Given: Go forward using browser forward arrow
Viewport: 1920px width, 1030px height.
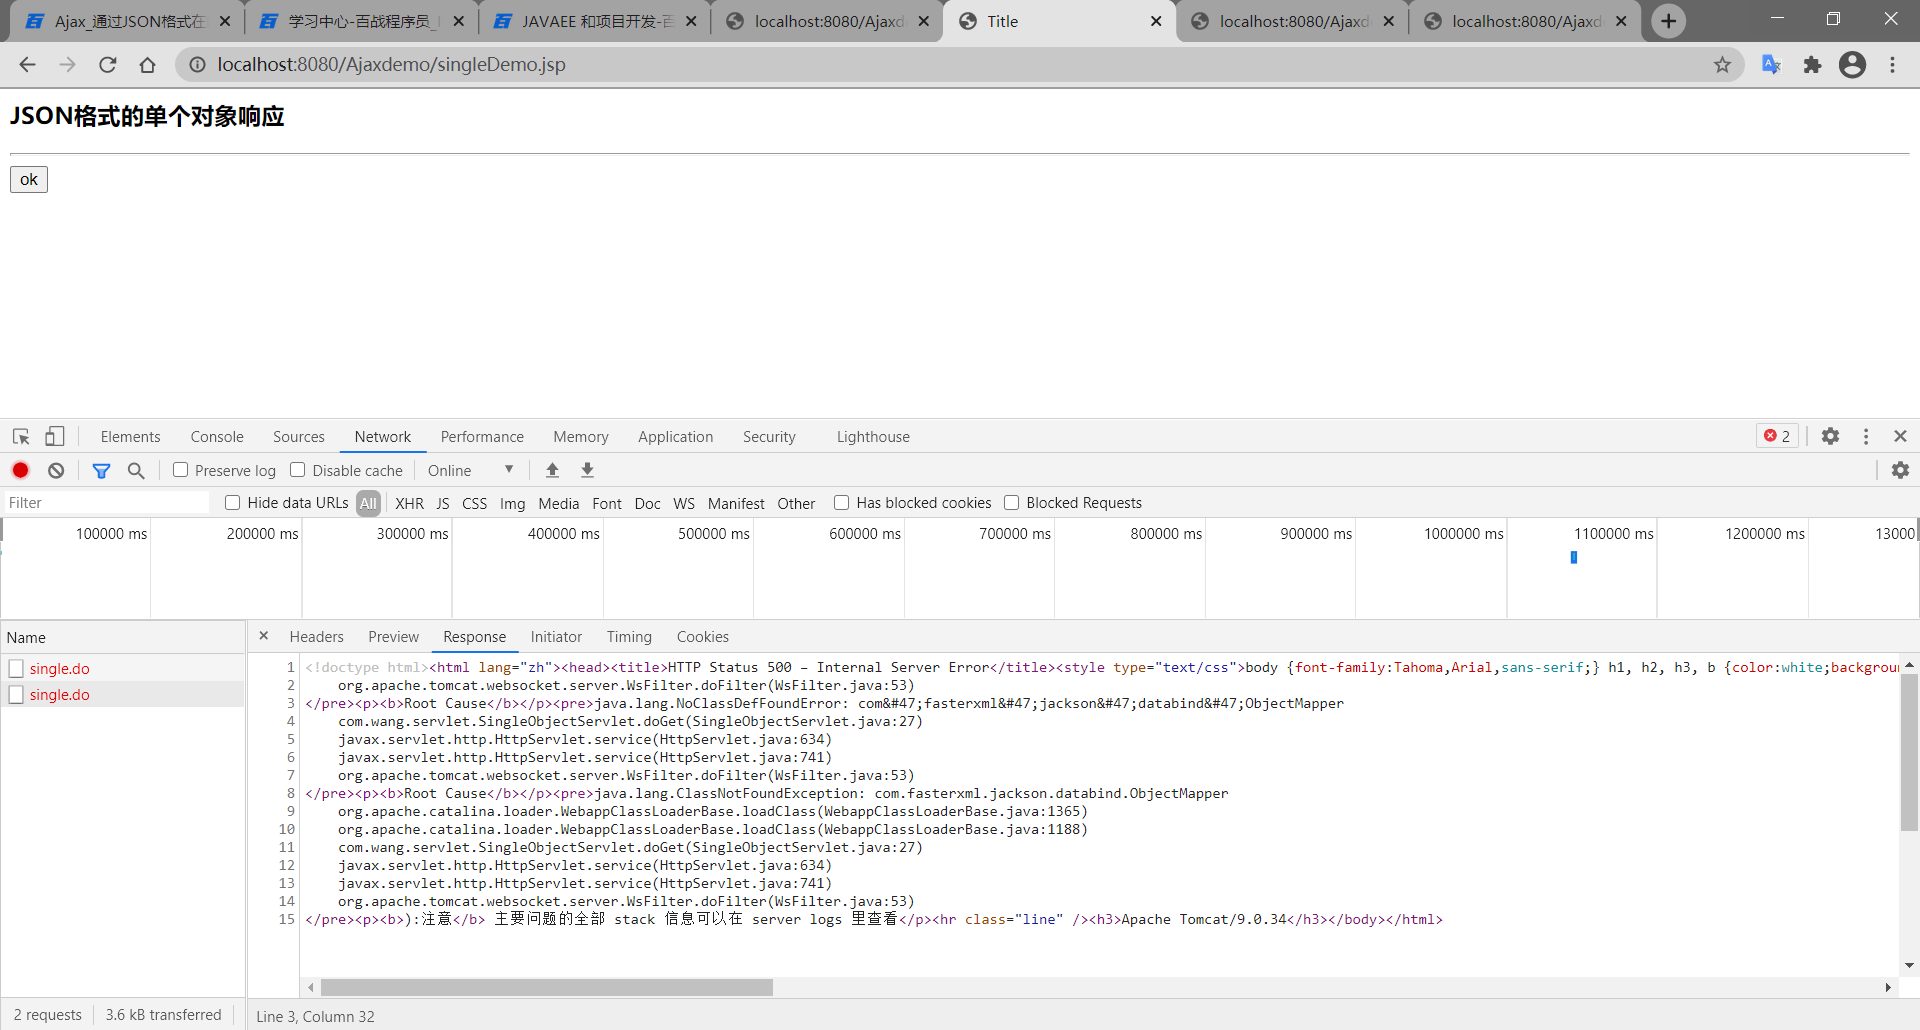Looking at the screenshot, I should tap(67, 65).
